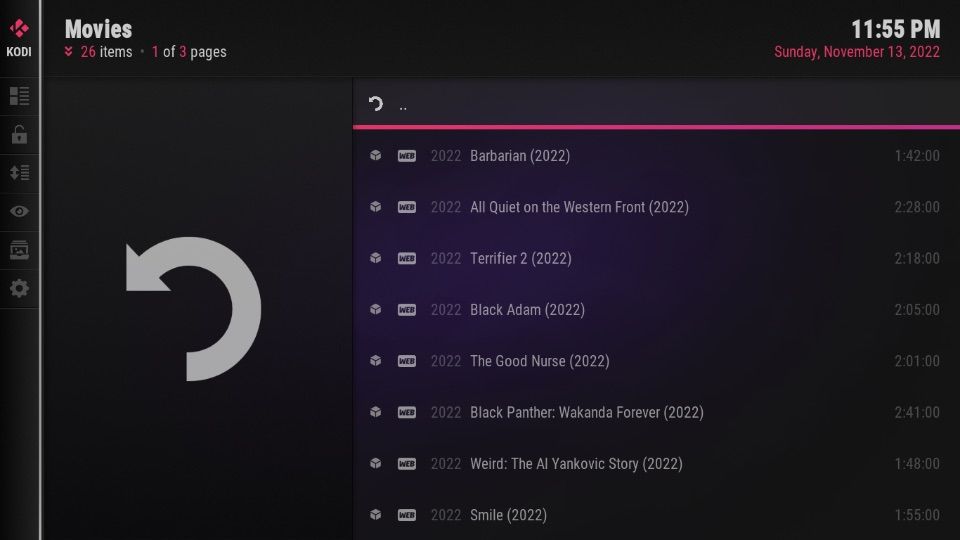This screenshot has width=960, height=540.
Task: Click the 2:41:00 duration value
Action: point(917,412)
